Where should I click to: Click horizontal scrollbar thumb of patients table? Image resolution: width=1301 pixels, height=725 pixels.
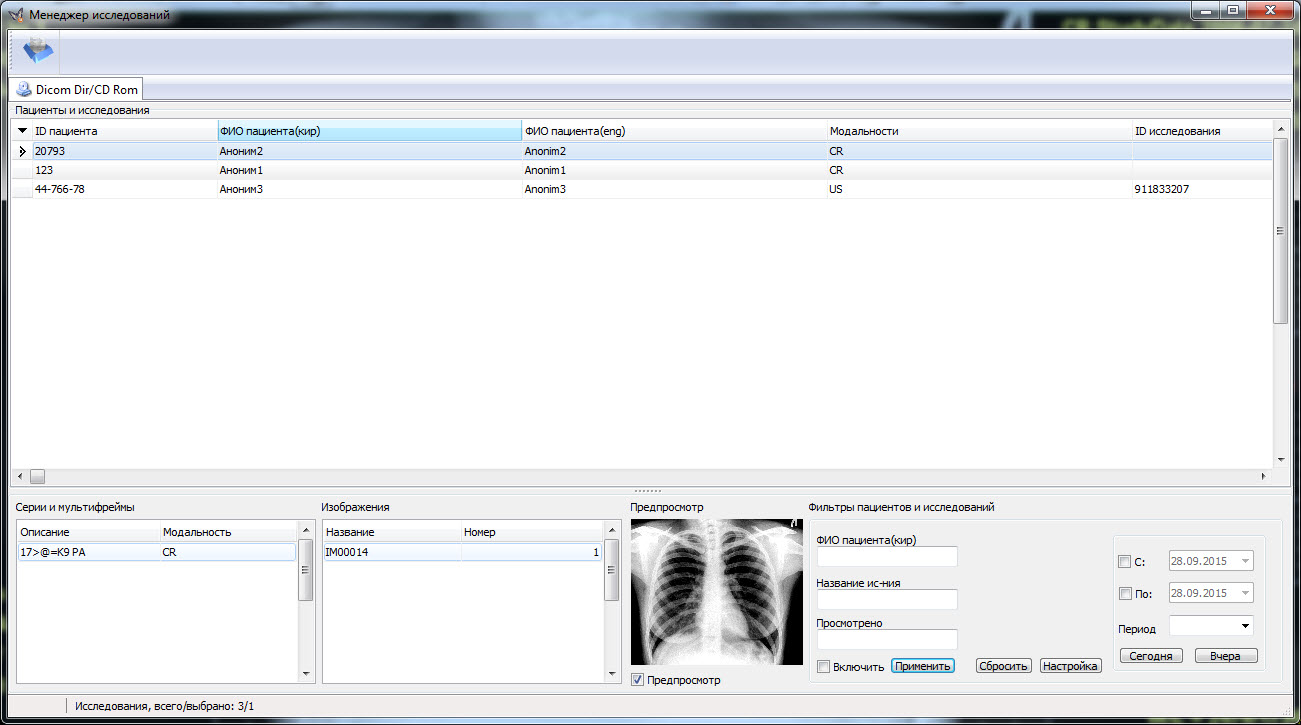click(x=37, y=477)
